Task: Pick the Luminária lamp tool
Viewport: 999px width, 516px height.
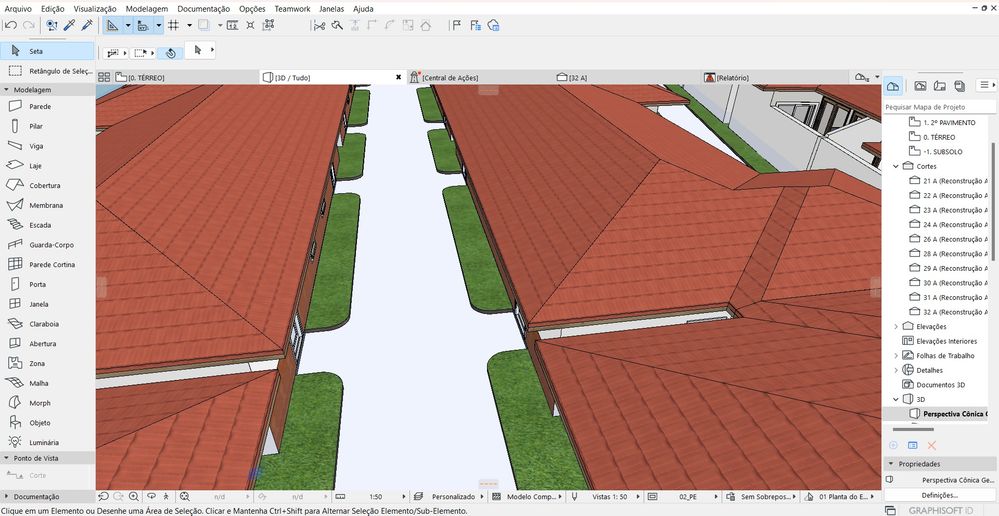Action: pos(44,442)
